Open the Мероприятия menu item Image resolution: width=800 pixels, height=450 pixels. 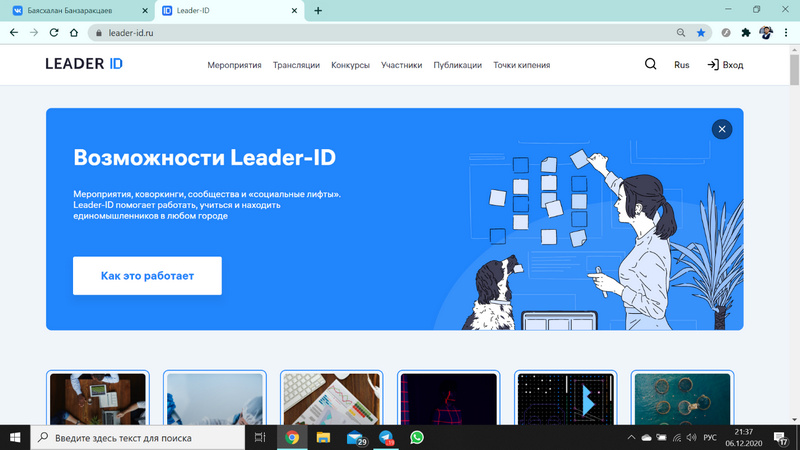(234, 65)
